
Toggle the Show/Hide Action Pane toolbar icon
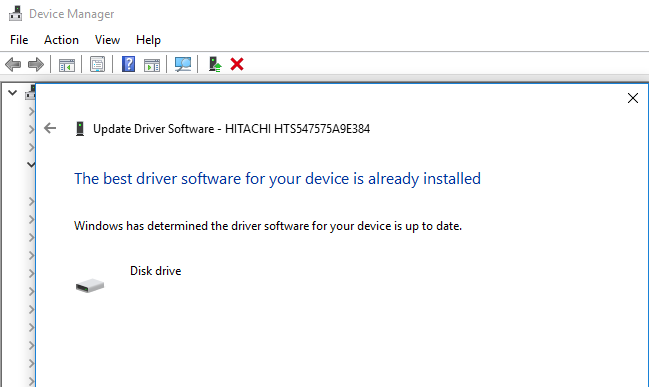(152, 65)
